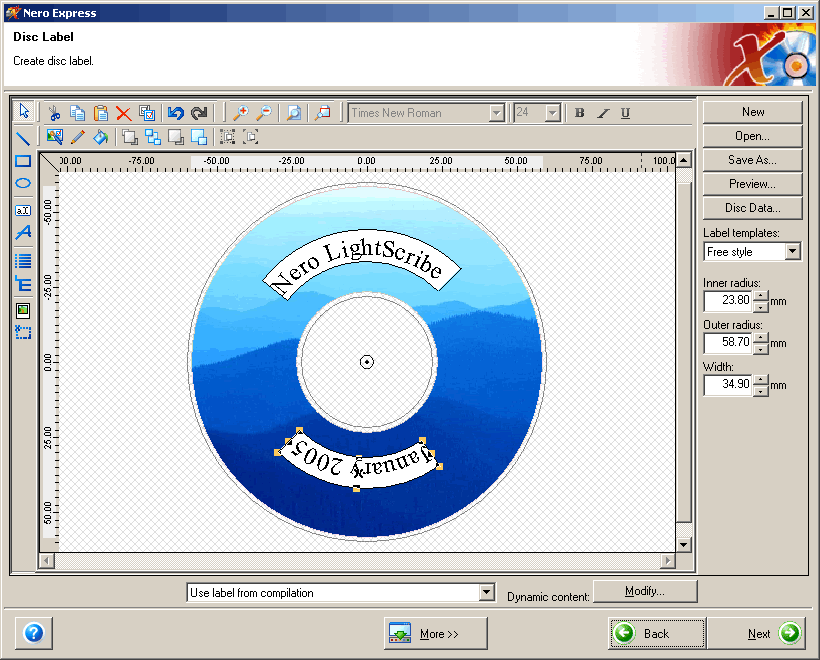Viewport: 820px width, 660px height.
Task: Click the Paste toolbar icon
Action: pyautogui.click(x=101, y=113)
